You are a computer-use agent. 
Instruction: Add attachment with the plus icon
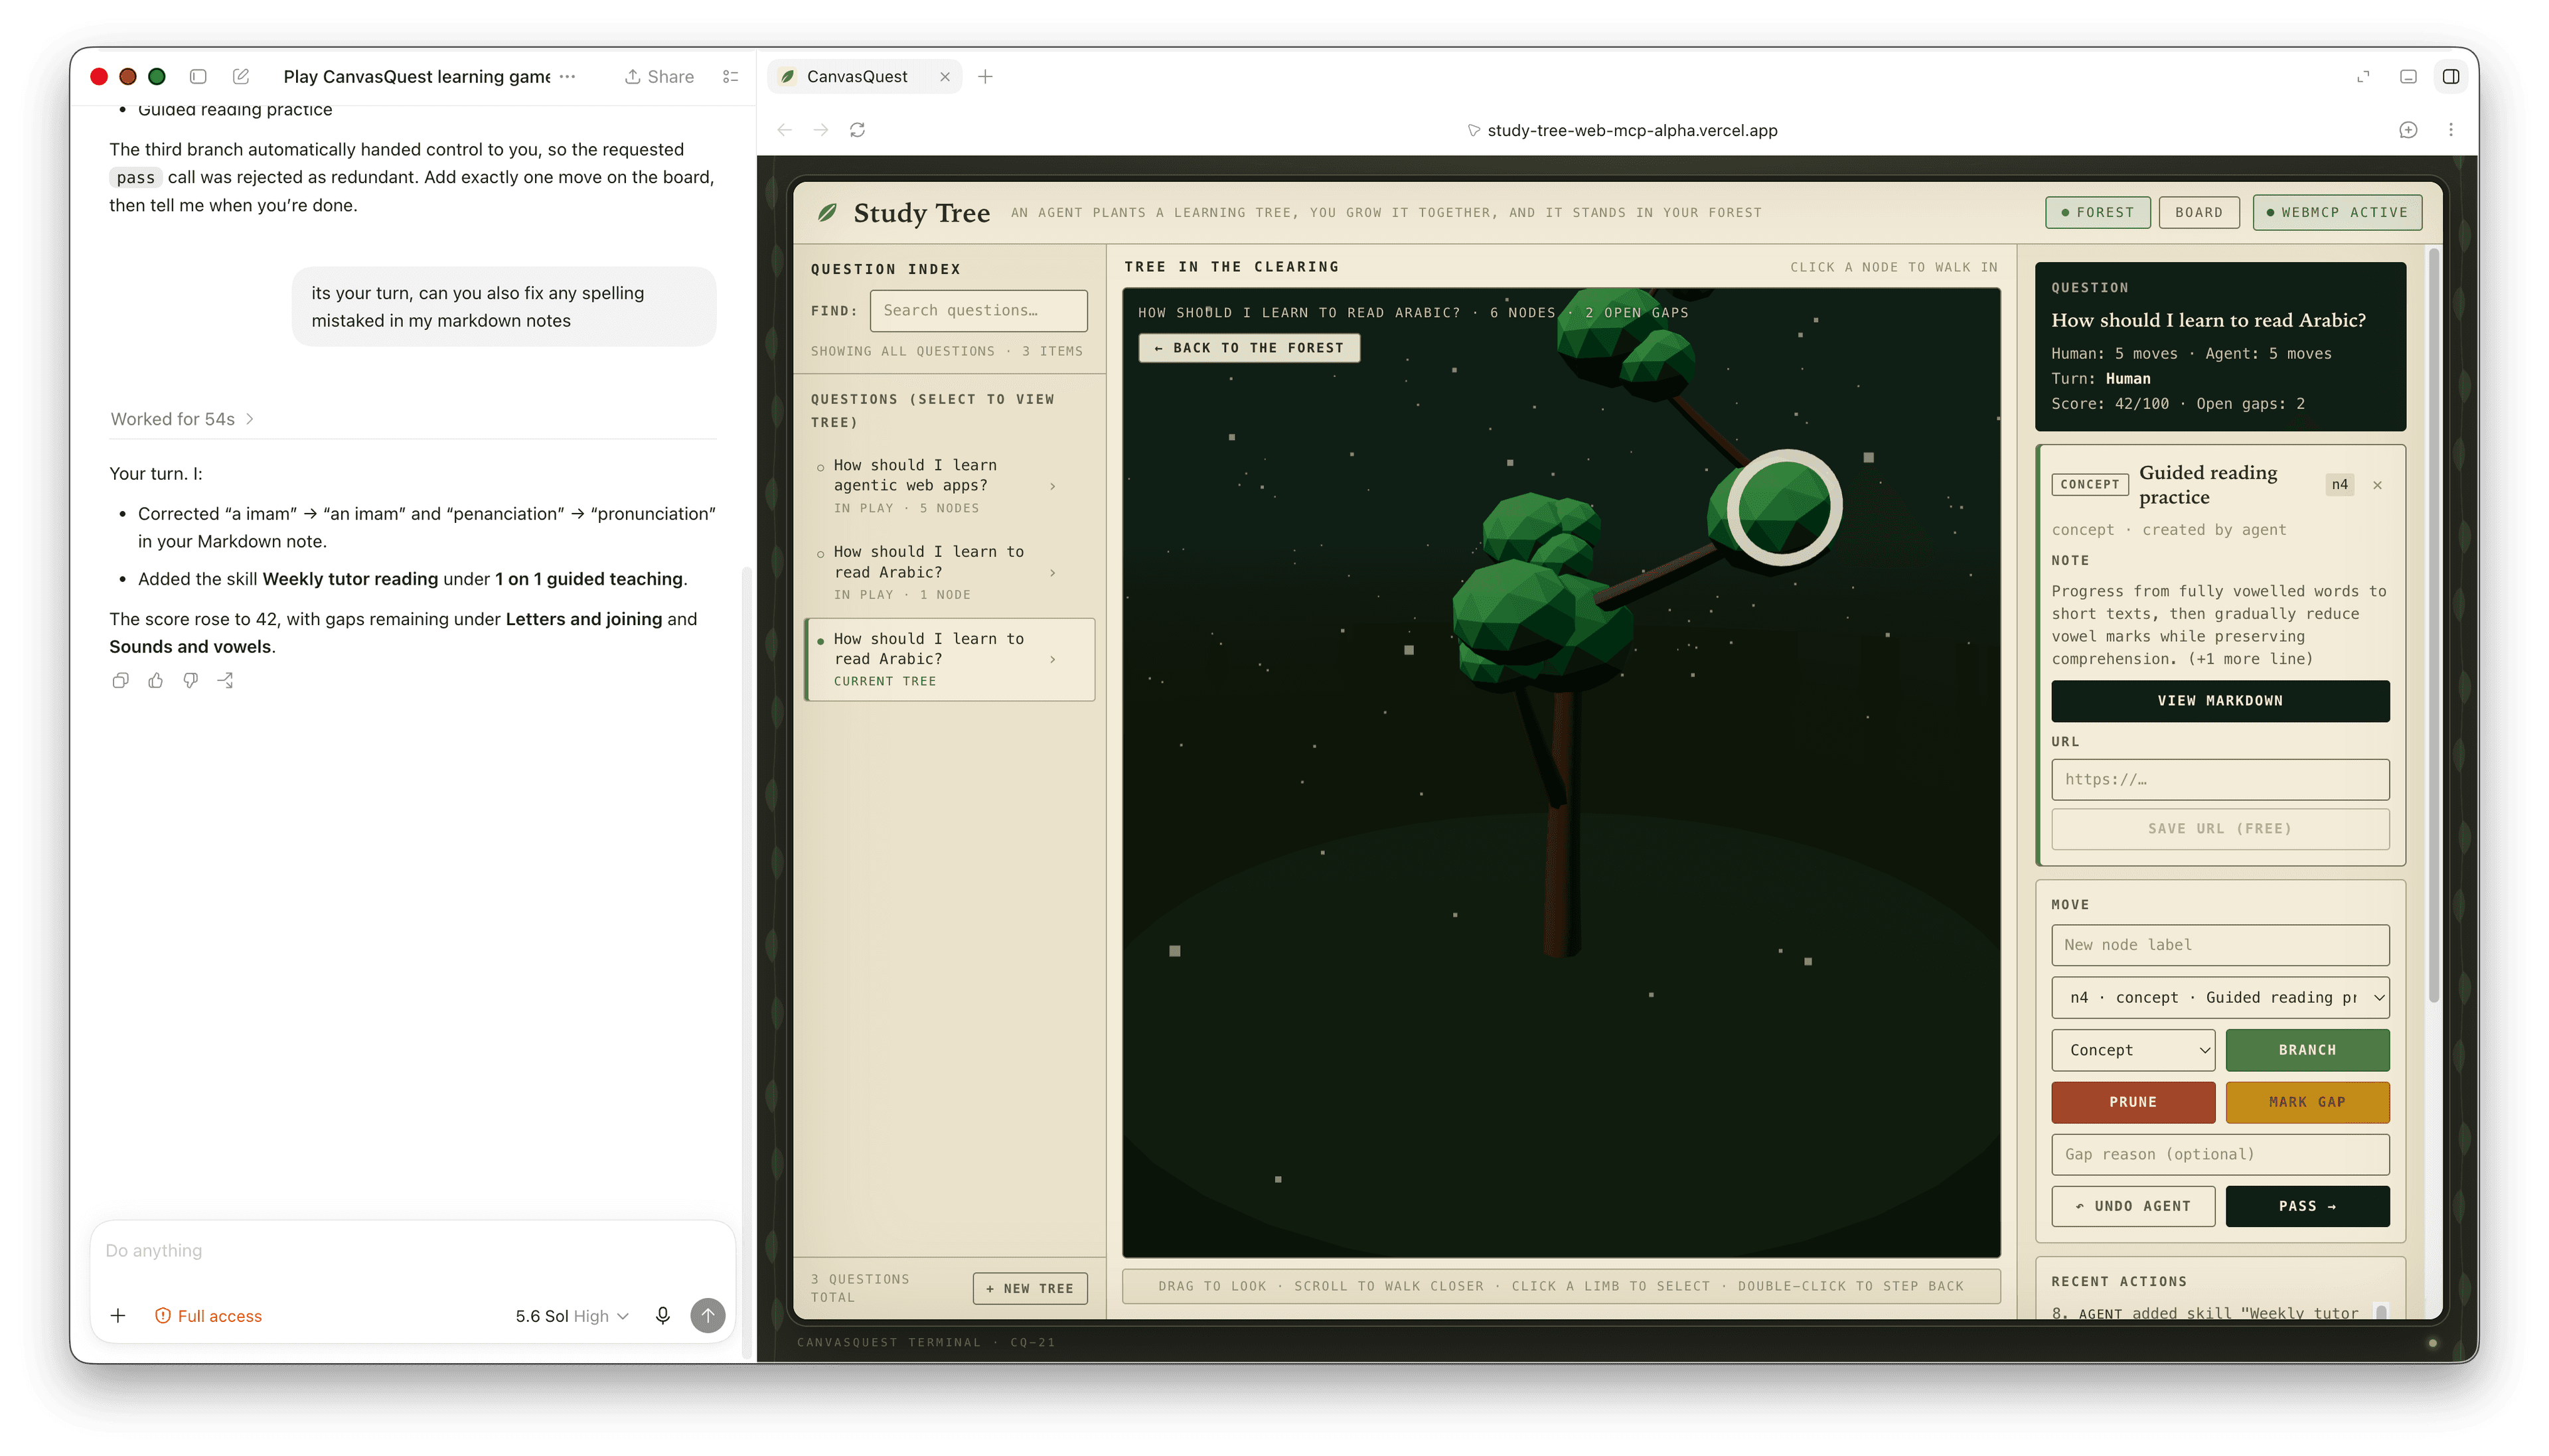point(118,1316)
